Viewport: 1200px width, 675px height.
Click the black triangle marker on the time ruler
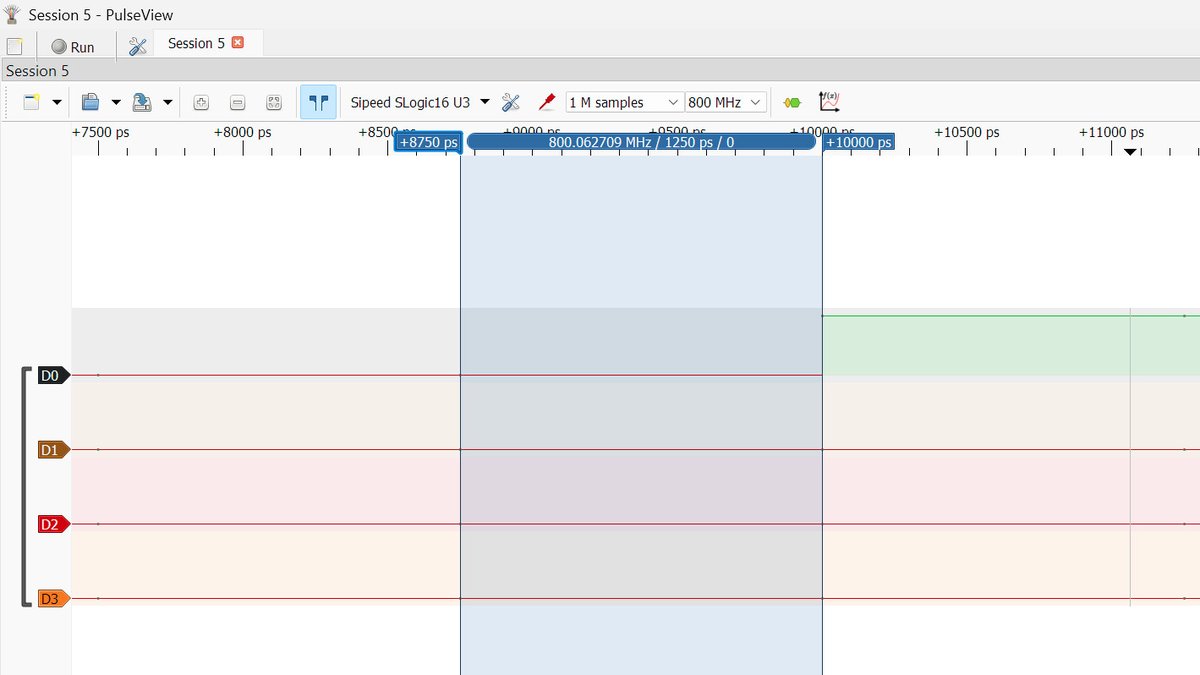[1130, 152]
